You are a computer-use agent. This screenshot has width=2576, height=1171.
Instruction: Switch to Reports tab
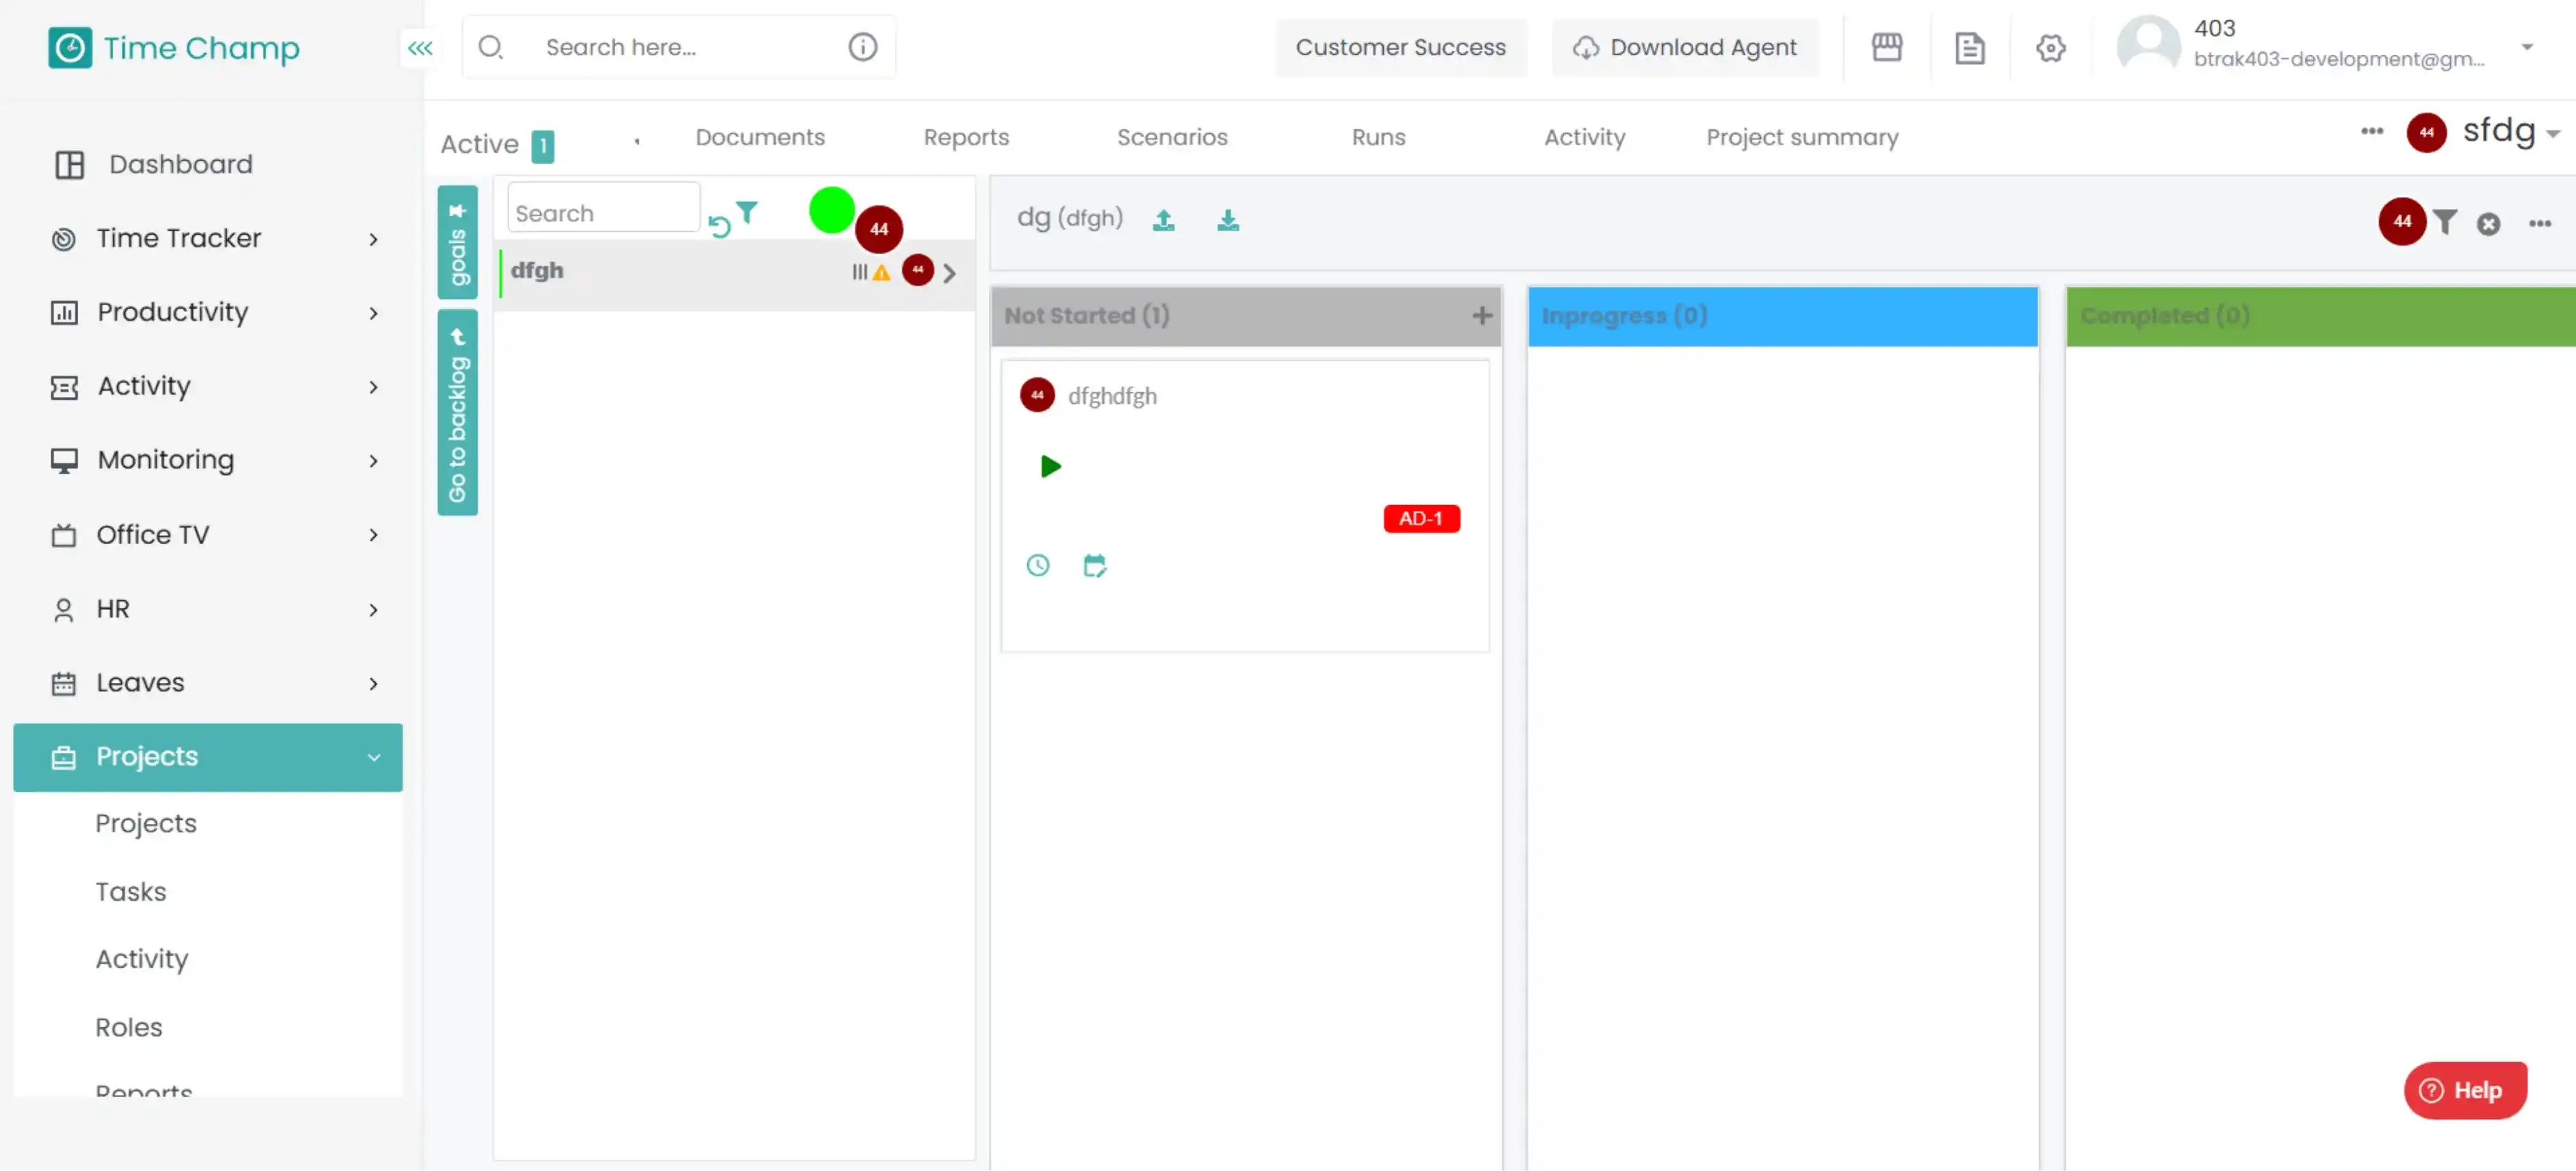pyautogui.click(x=966, y=137)
